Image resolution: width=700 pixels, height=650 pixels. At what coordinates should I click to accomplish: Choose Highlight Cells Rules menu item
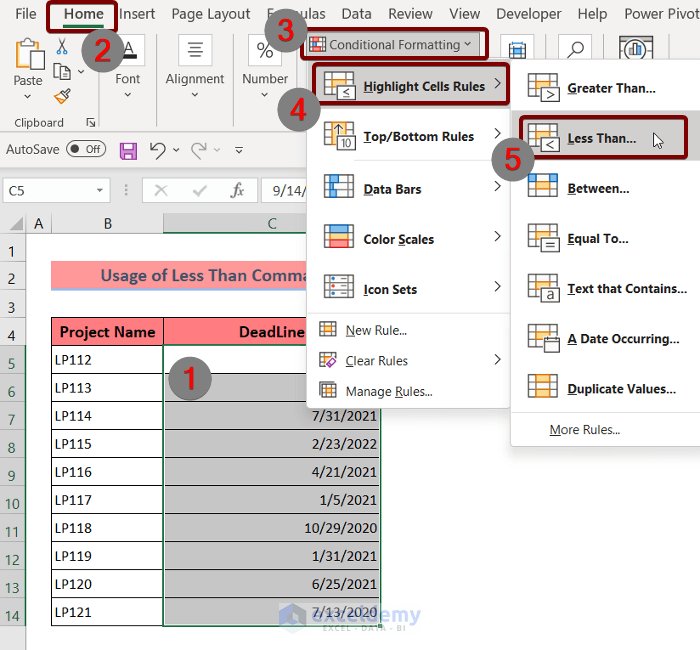point(410,85)
